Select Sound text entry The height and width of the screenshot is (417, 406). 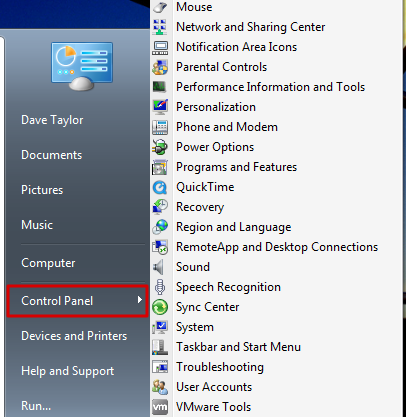(x=193, y=267)
